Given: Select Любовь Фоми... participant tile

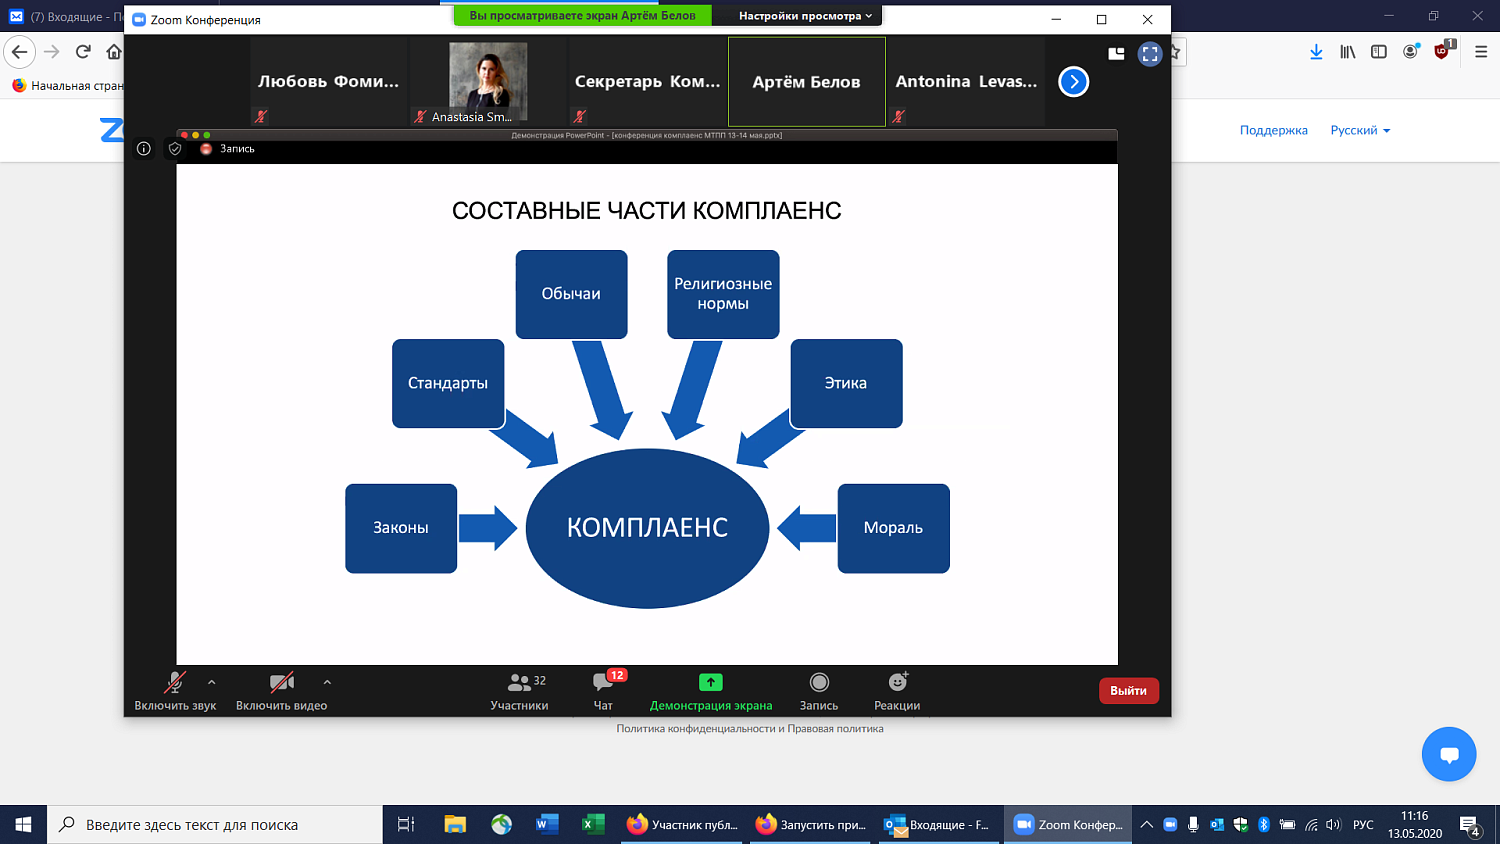Looking at the screenshot, I should pos(329,82).
